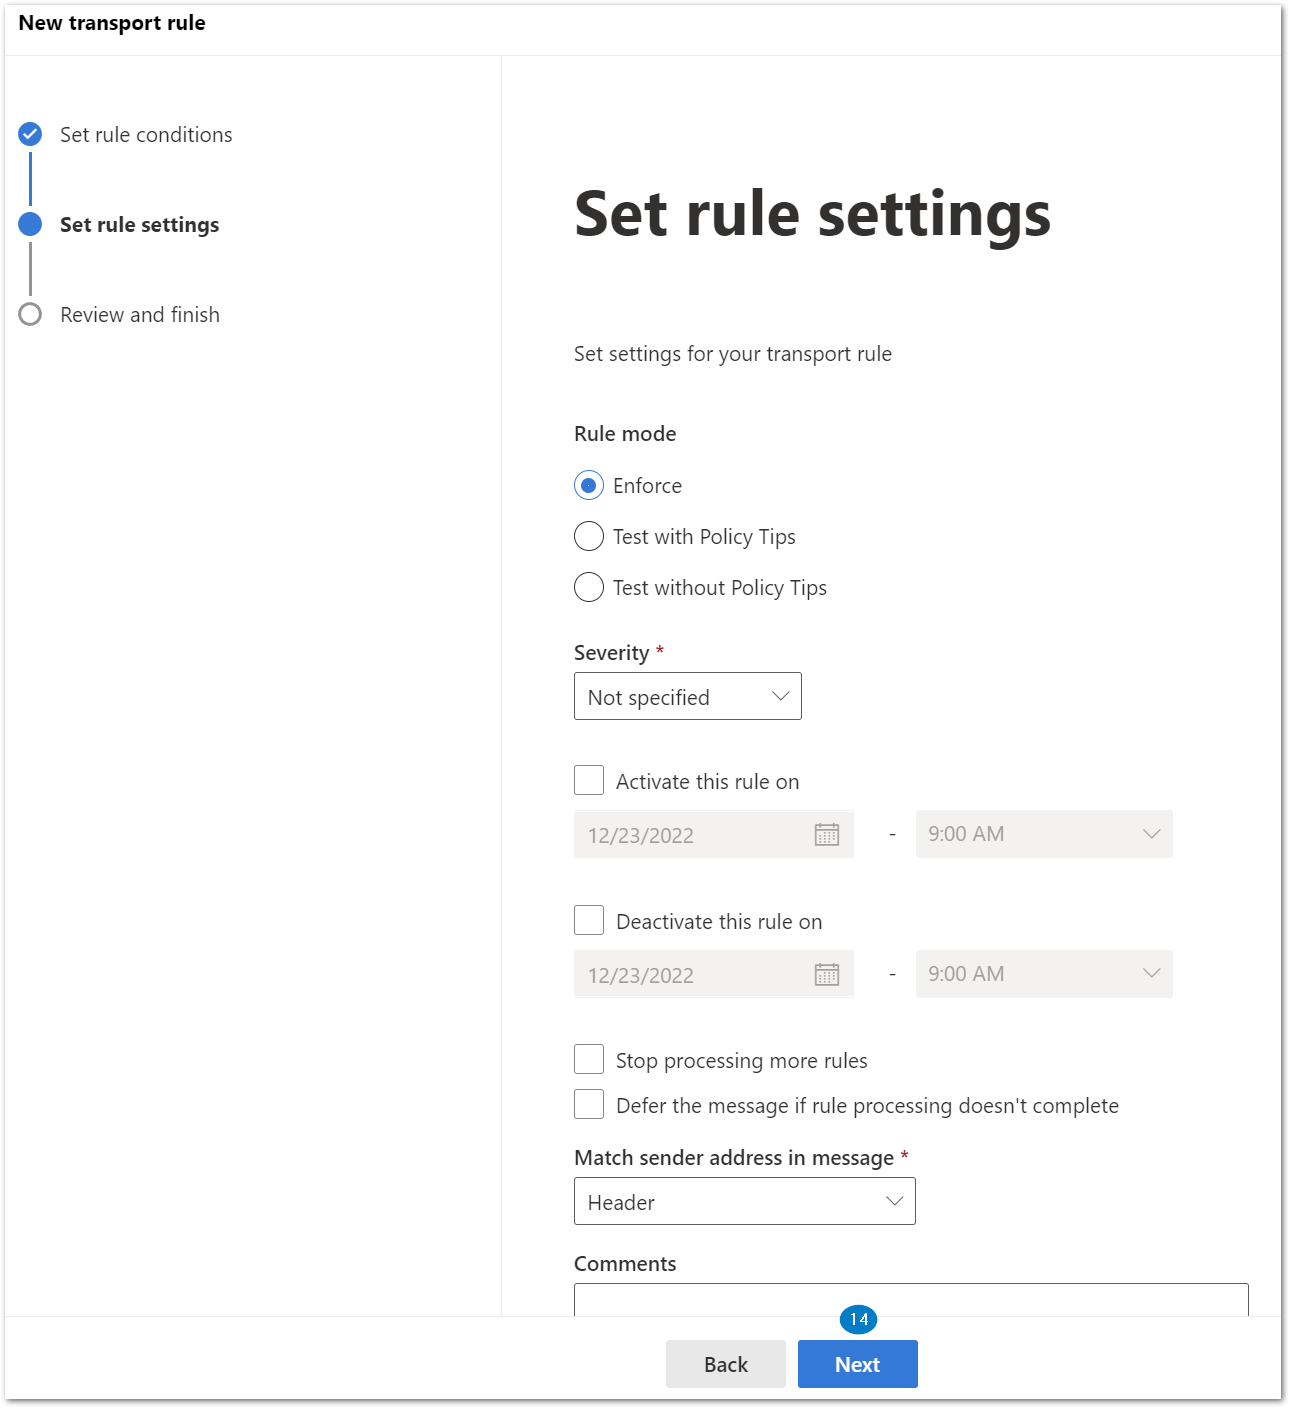Click the Set rule settings heading
This screenshot has width=1290, height=1408.
812,214
